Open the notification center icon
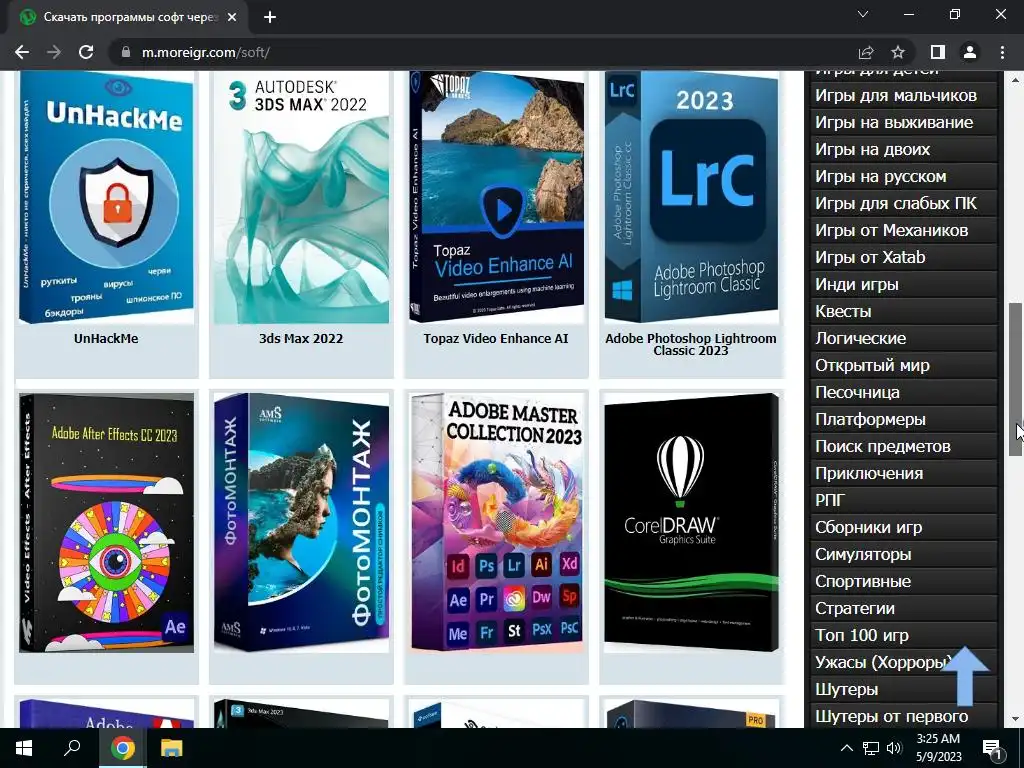Viewport: 1024px width, 768px height. click(x=993, y=749)
